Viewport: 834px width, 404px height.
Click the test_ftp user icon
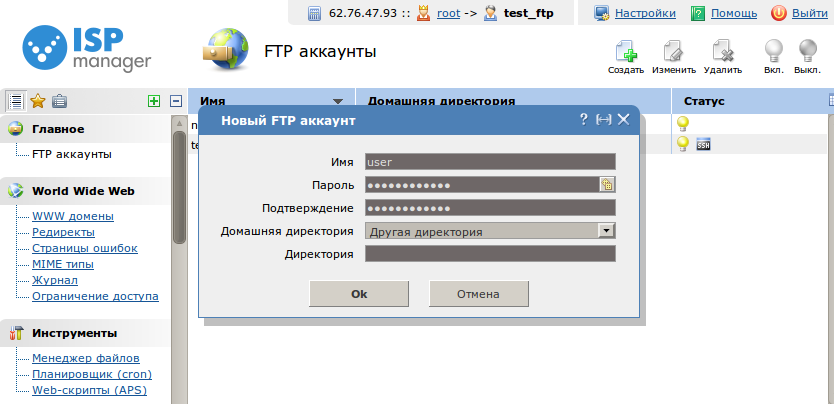pyautogui.click(x=490, y=13)
